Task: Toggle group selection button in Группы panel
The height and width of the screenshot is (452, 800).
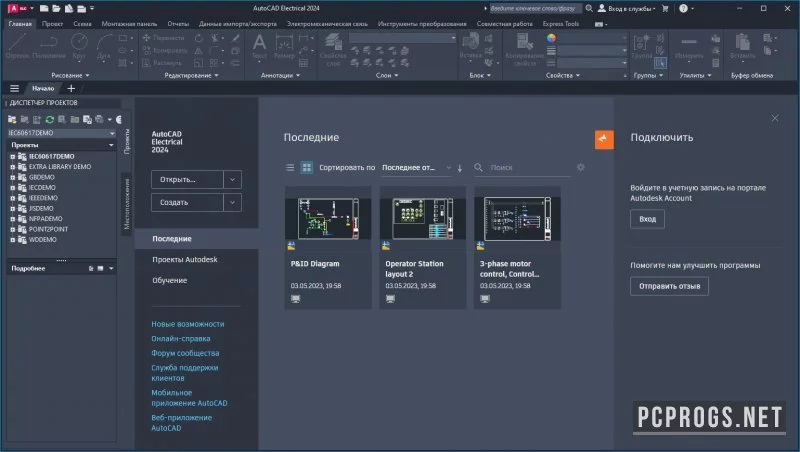Action: [660, 63]
